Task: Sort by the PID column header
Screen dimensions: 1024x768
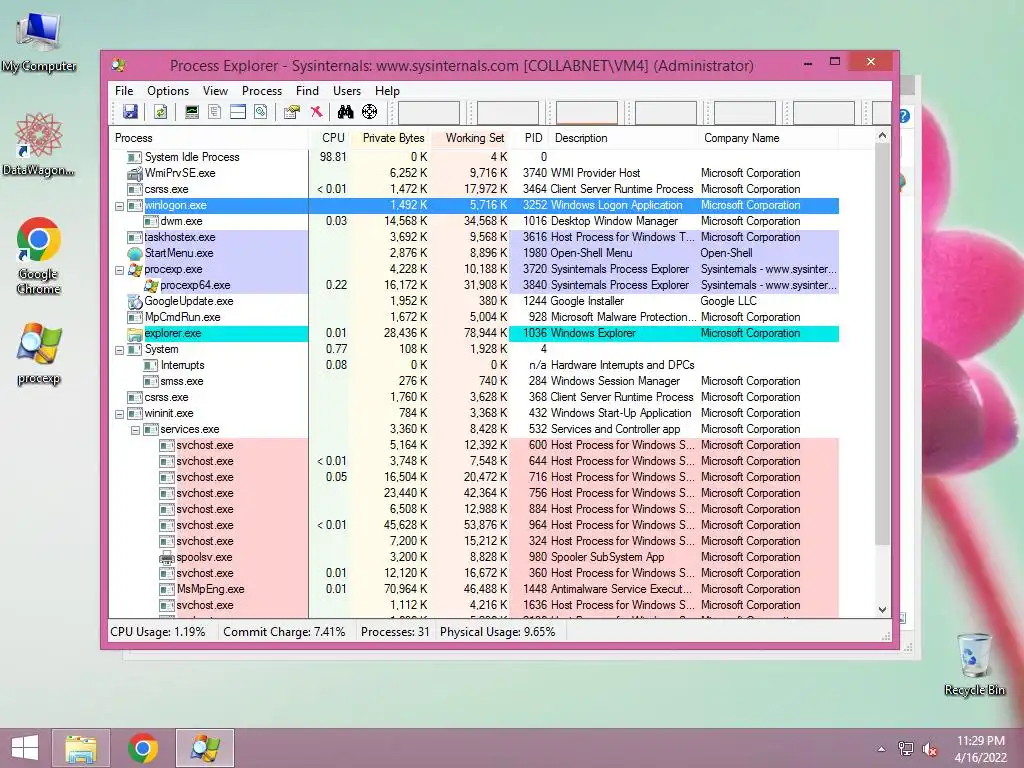Action: pyautogui.click(x=530, y=138)
